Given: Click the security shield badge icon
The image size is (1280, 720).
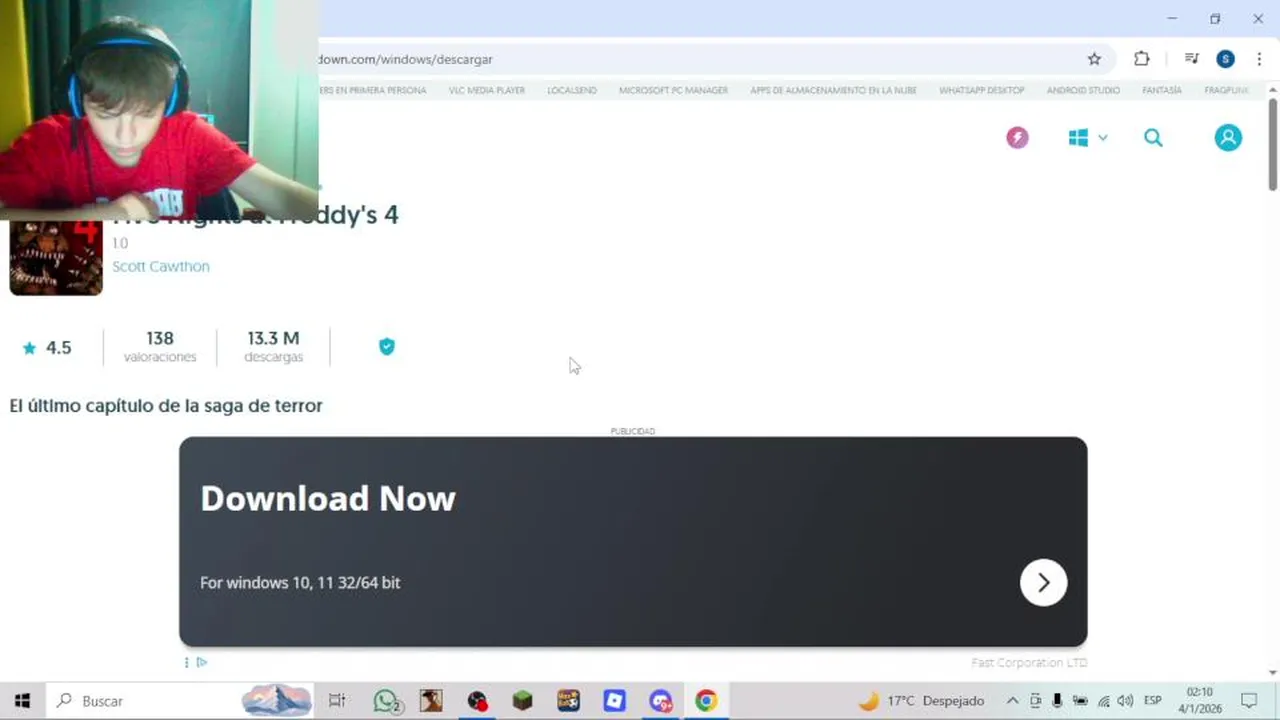Looking at the screenshot, I should [x=387, y=346].
